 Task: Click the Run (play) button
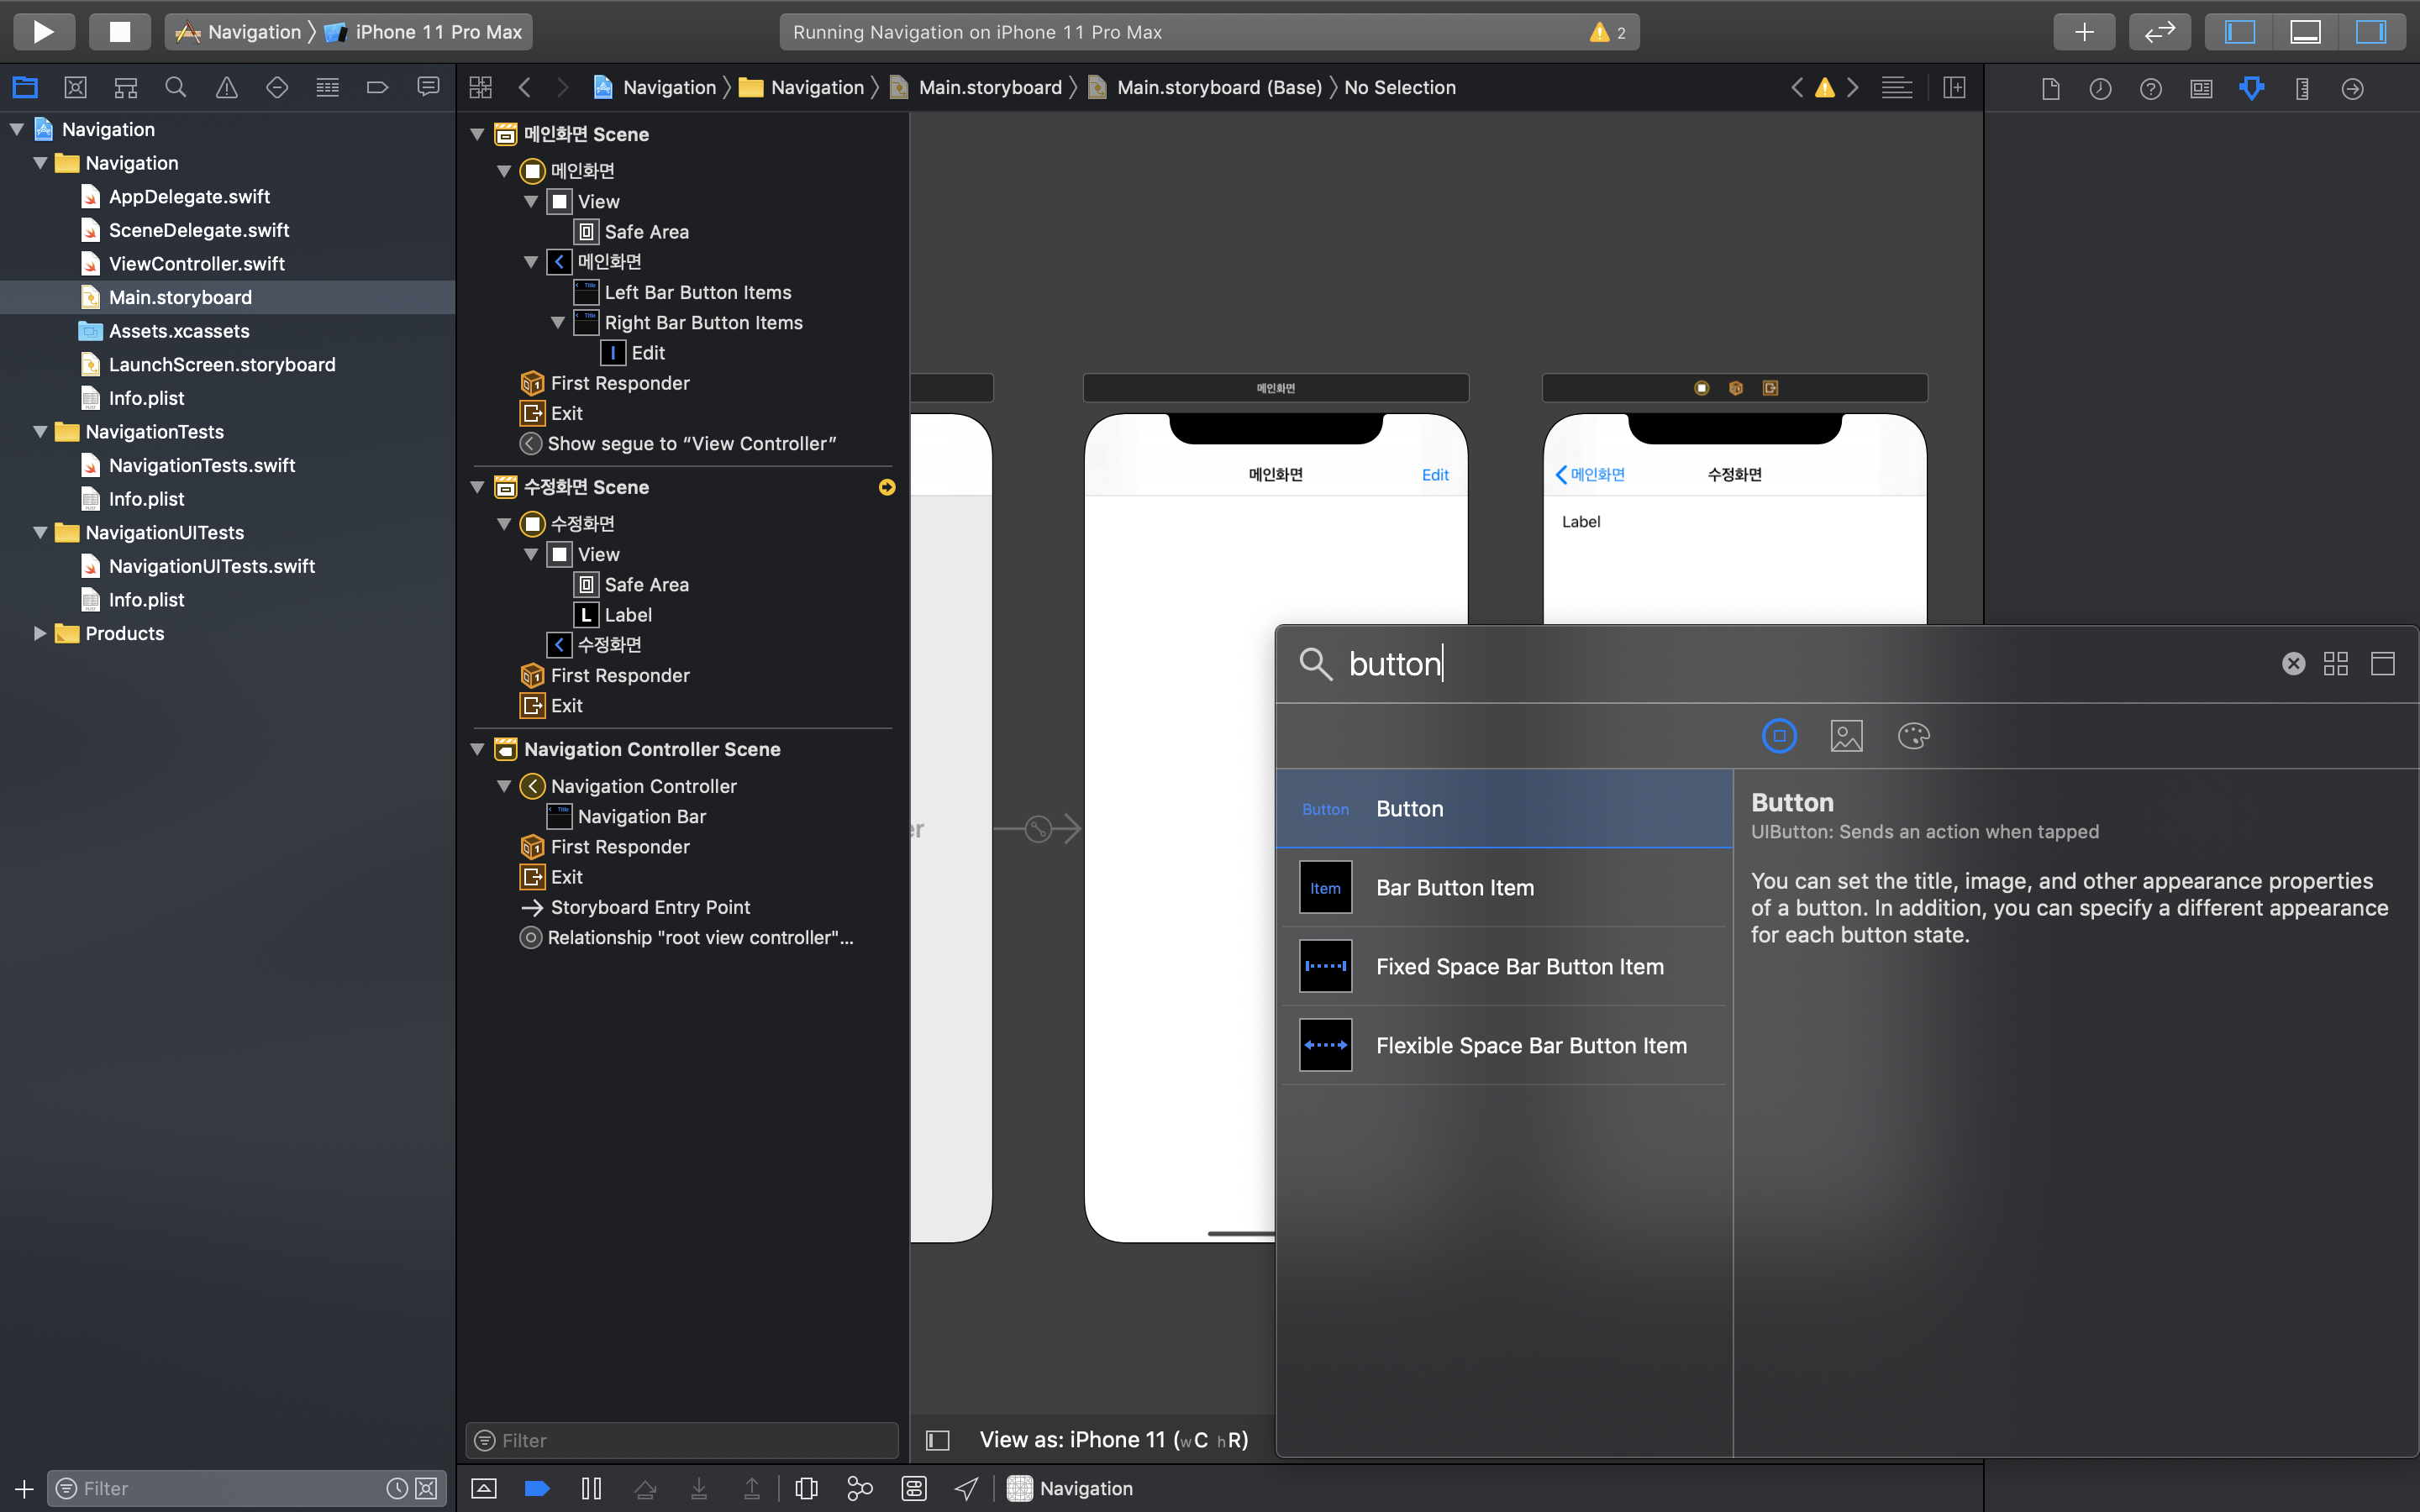[43, 32]
